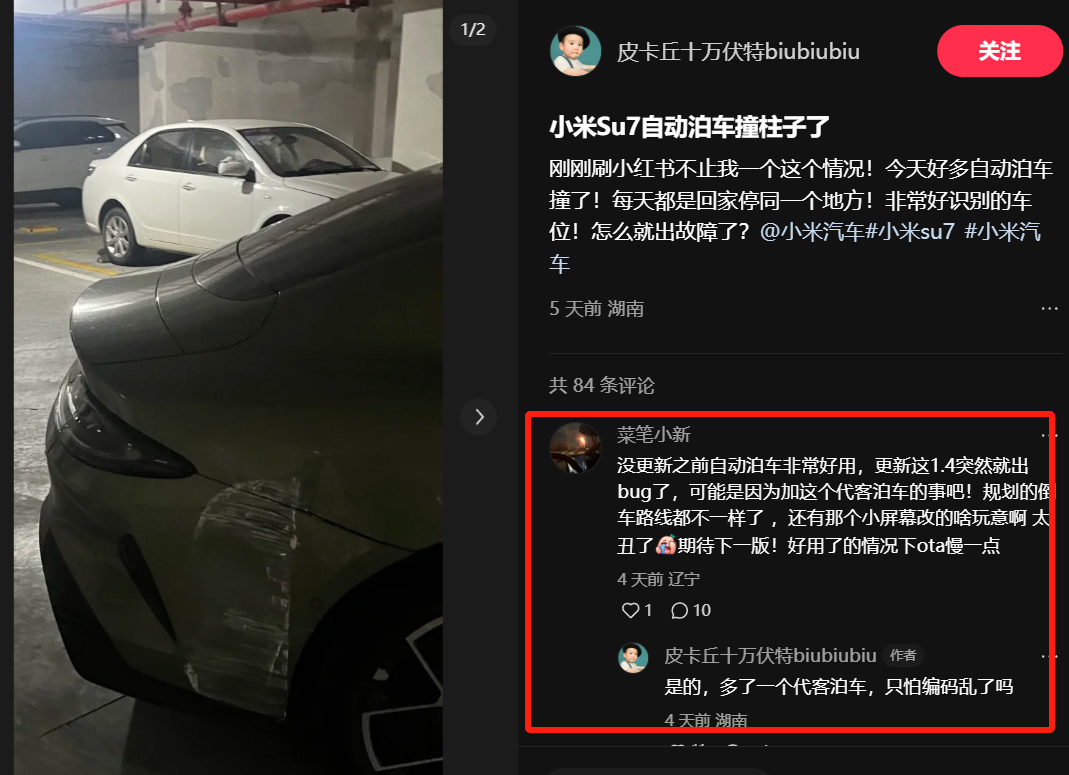1069x775 pixels.
Task: Open commenter name 菜笔小新
Action: (654, 435)
